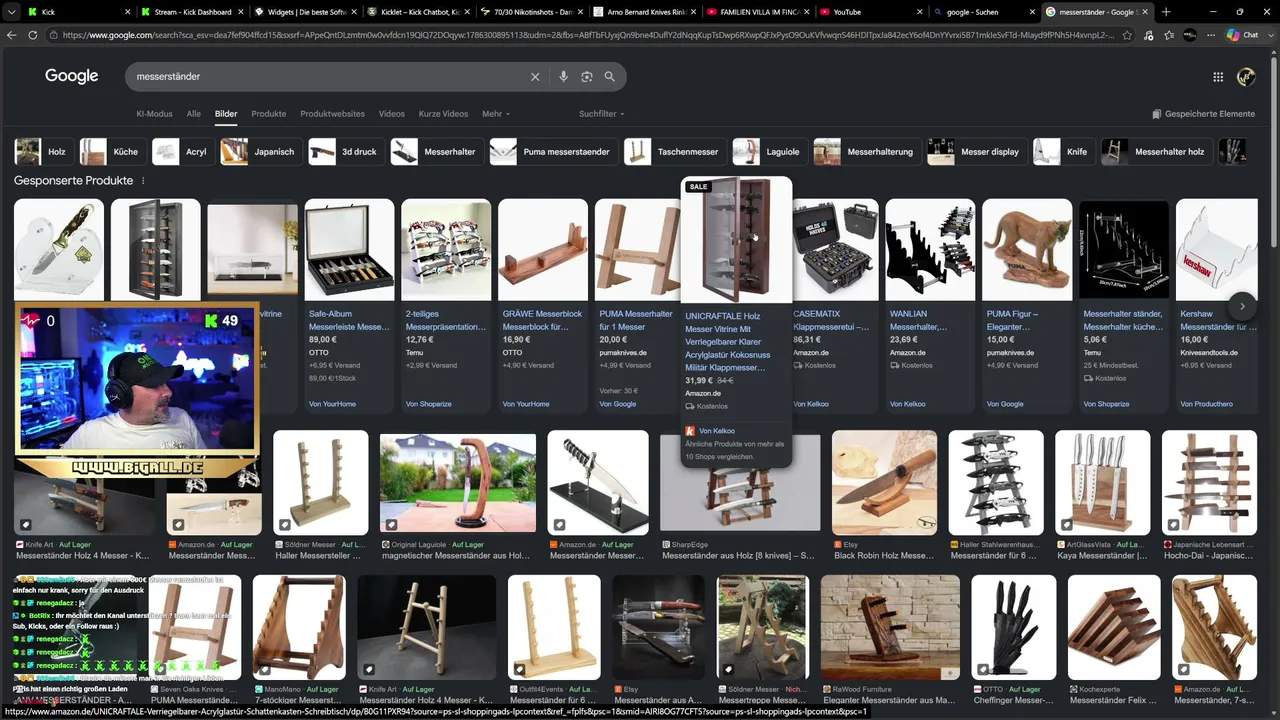
Task: Expand the Suchfilter dropdown
Action: click(x=602, y=114)
